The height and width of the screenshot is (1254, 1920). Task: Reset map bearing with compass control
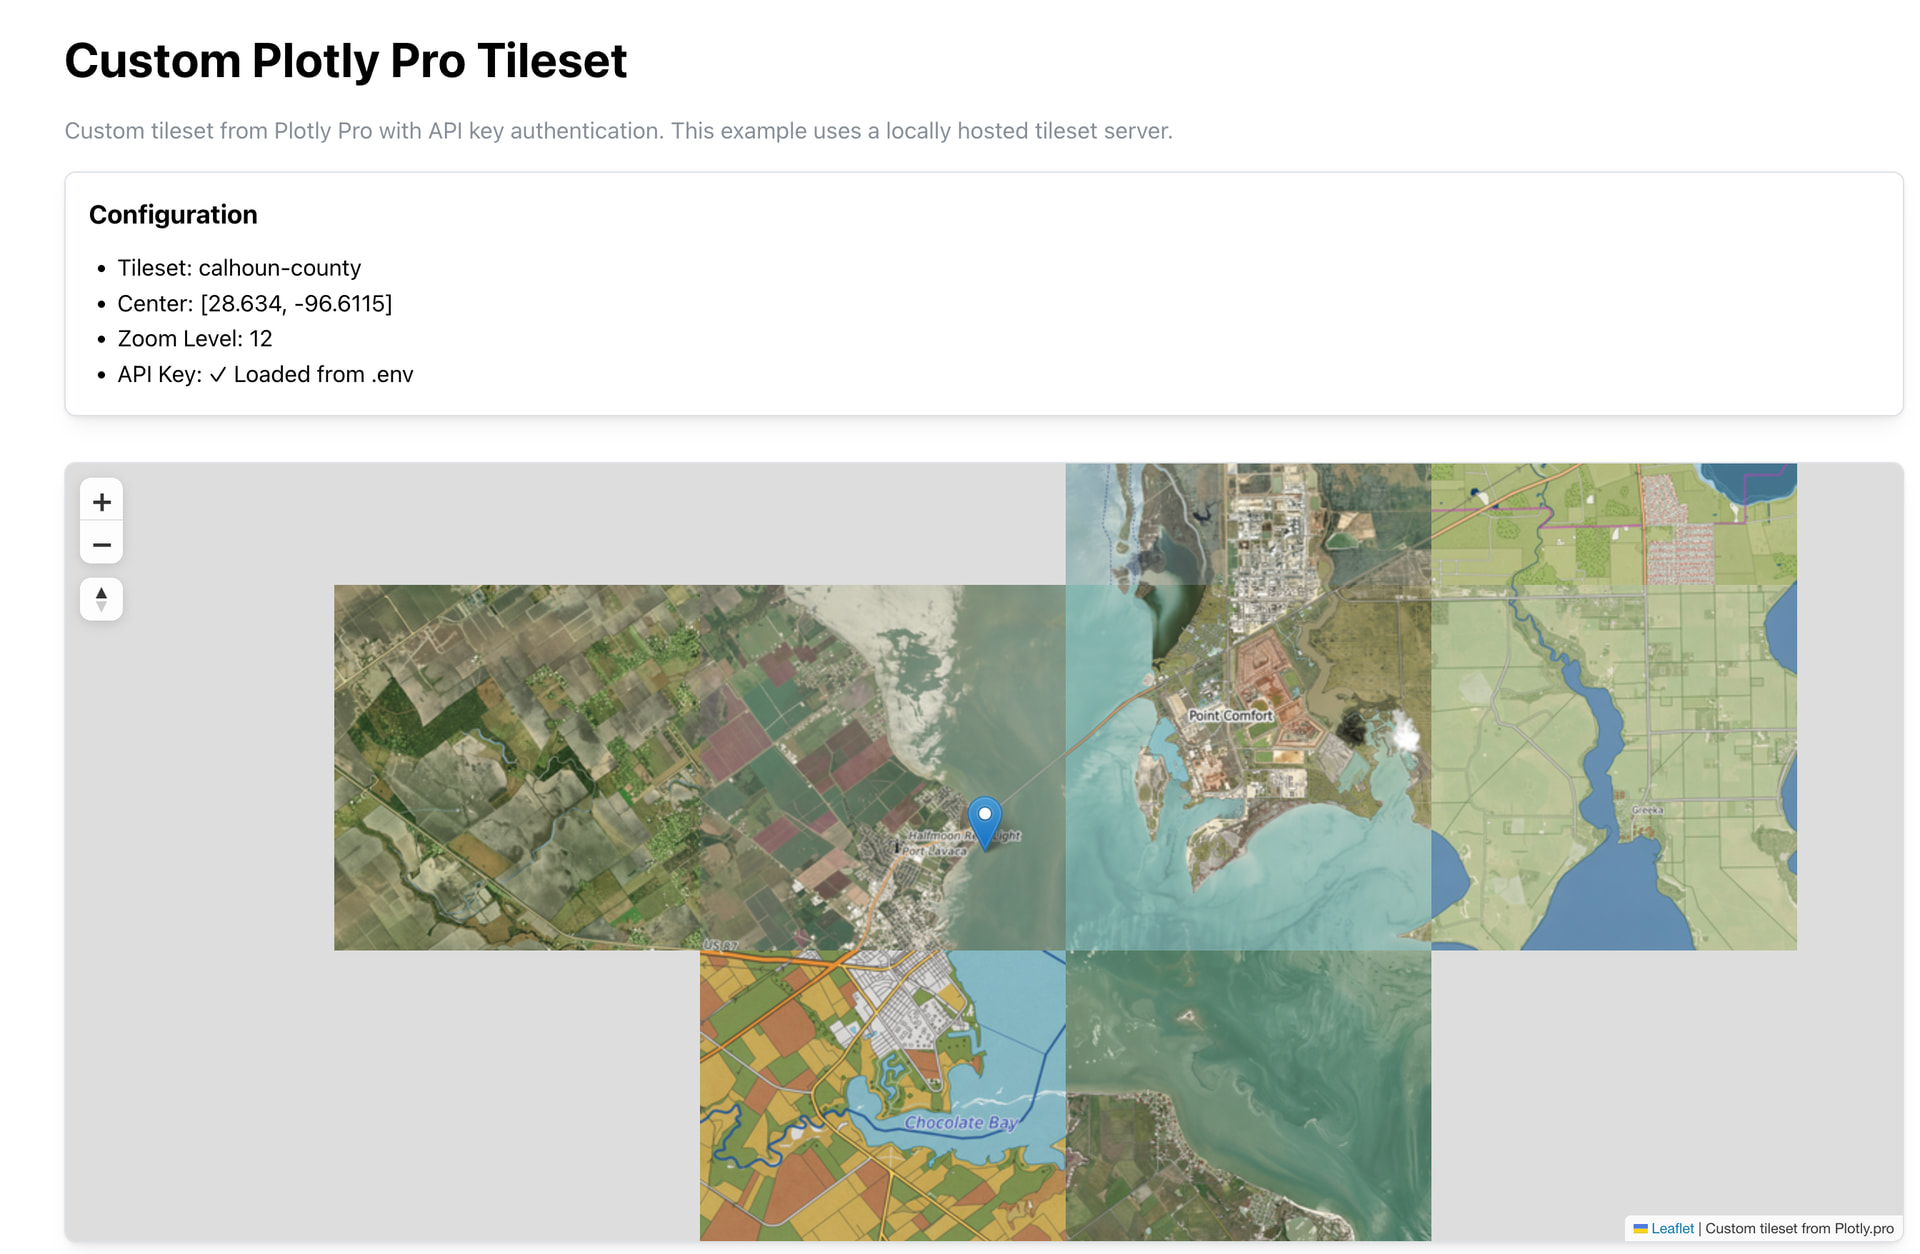[x=101, y=599]
